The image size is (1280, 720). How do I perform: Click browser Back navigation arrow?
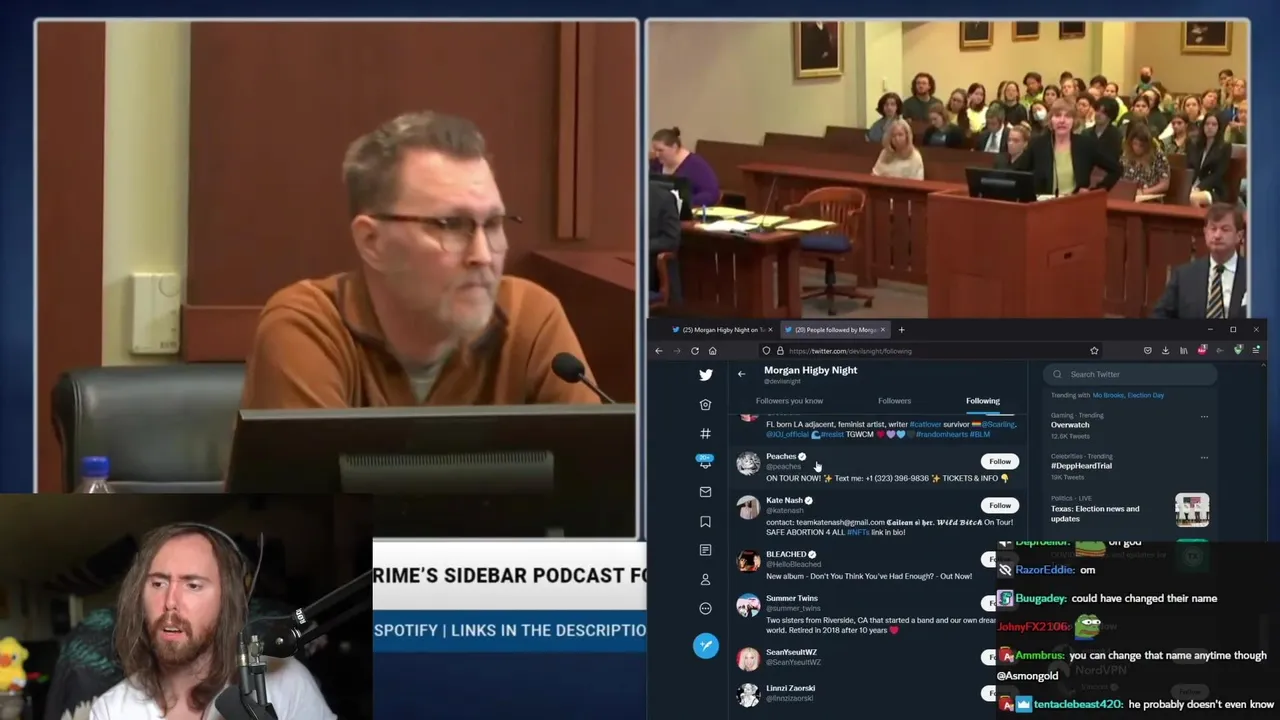click(x=659, y=351)
